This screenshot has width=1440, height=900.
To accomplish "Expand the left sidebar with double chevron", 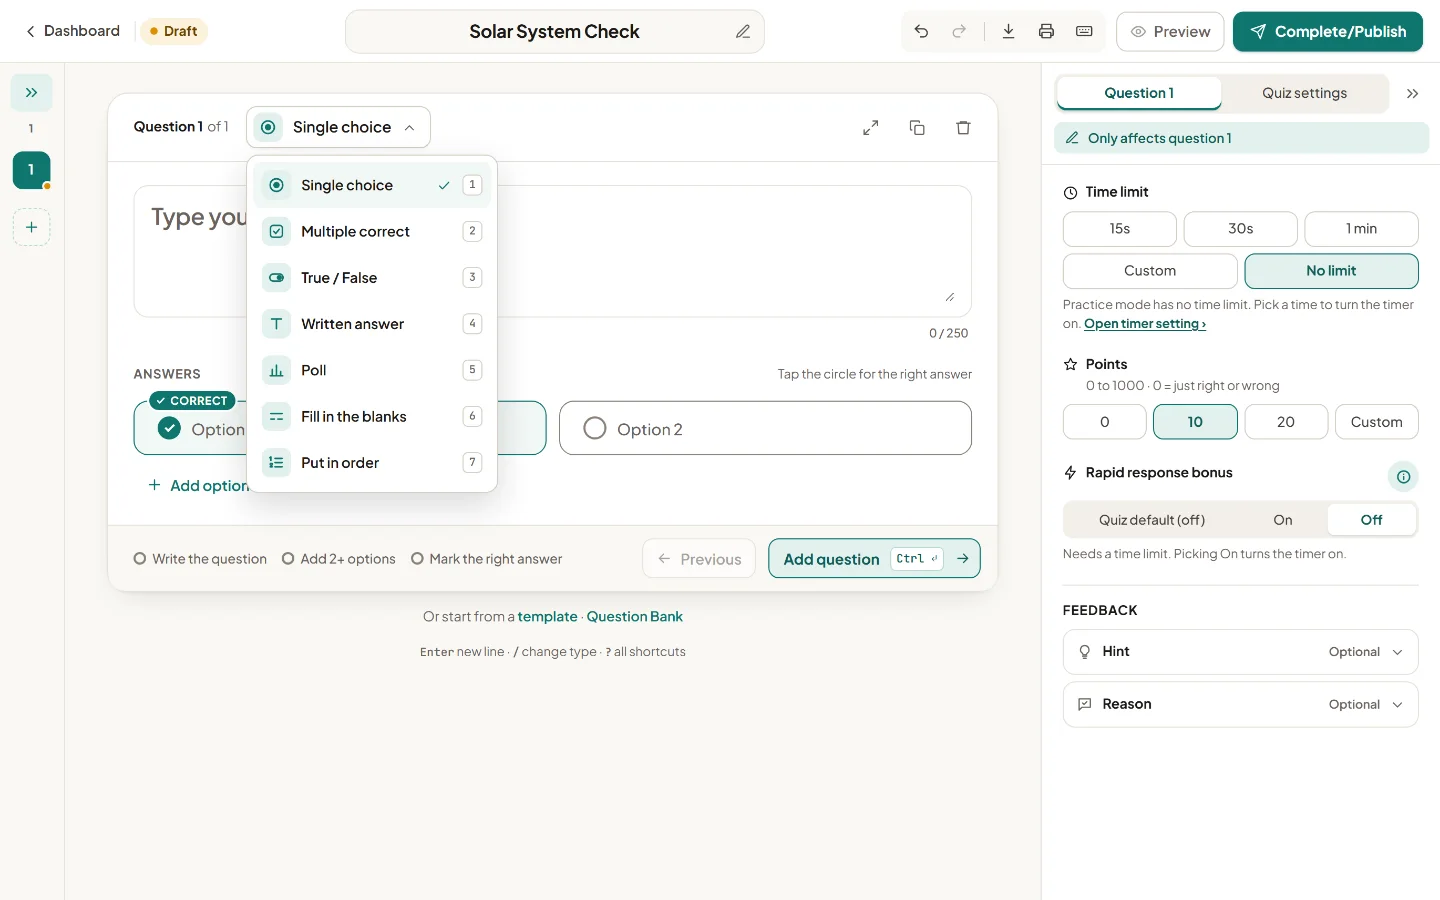I will click(32, 93).
